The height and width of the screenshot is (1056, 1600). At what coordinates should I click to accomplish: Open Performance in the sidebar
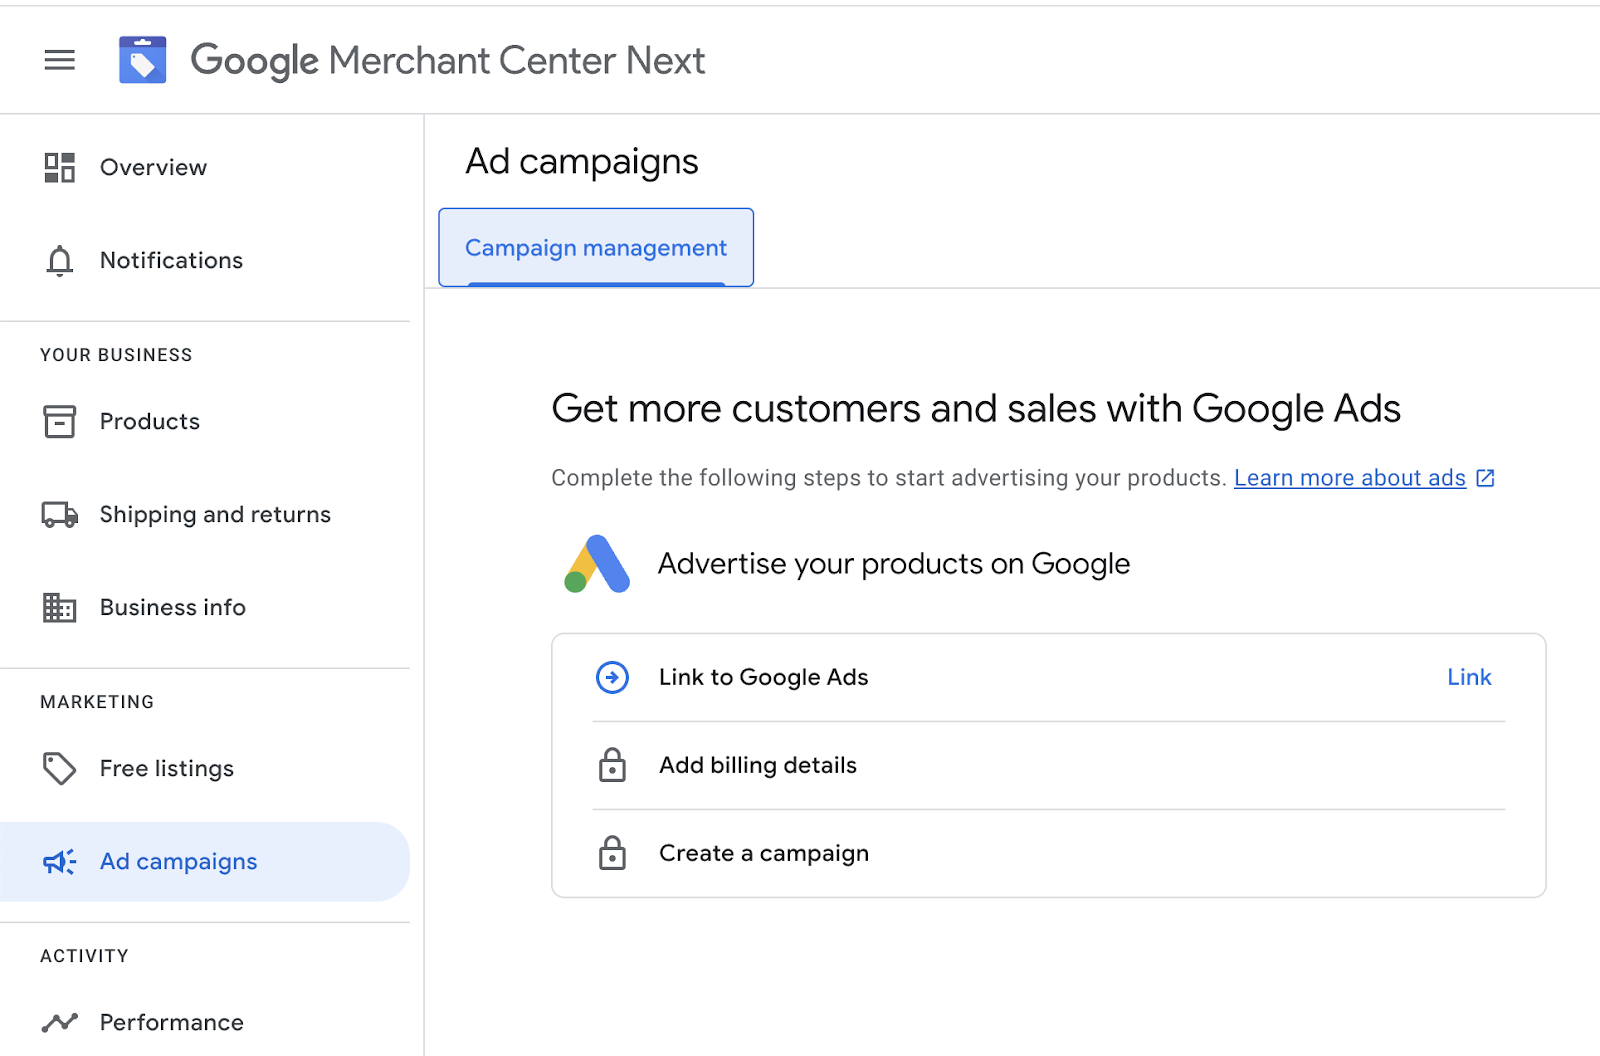[x=172, y=1022]
